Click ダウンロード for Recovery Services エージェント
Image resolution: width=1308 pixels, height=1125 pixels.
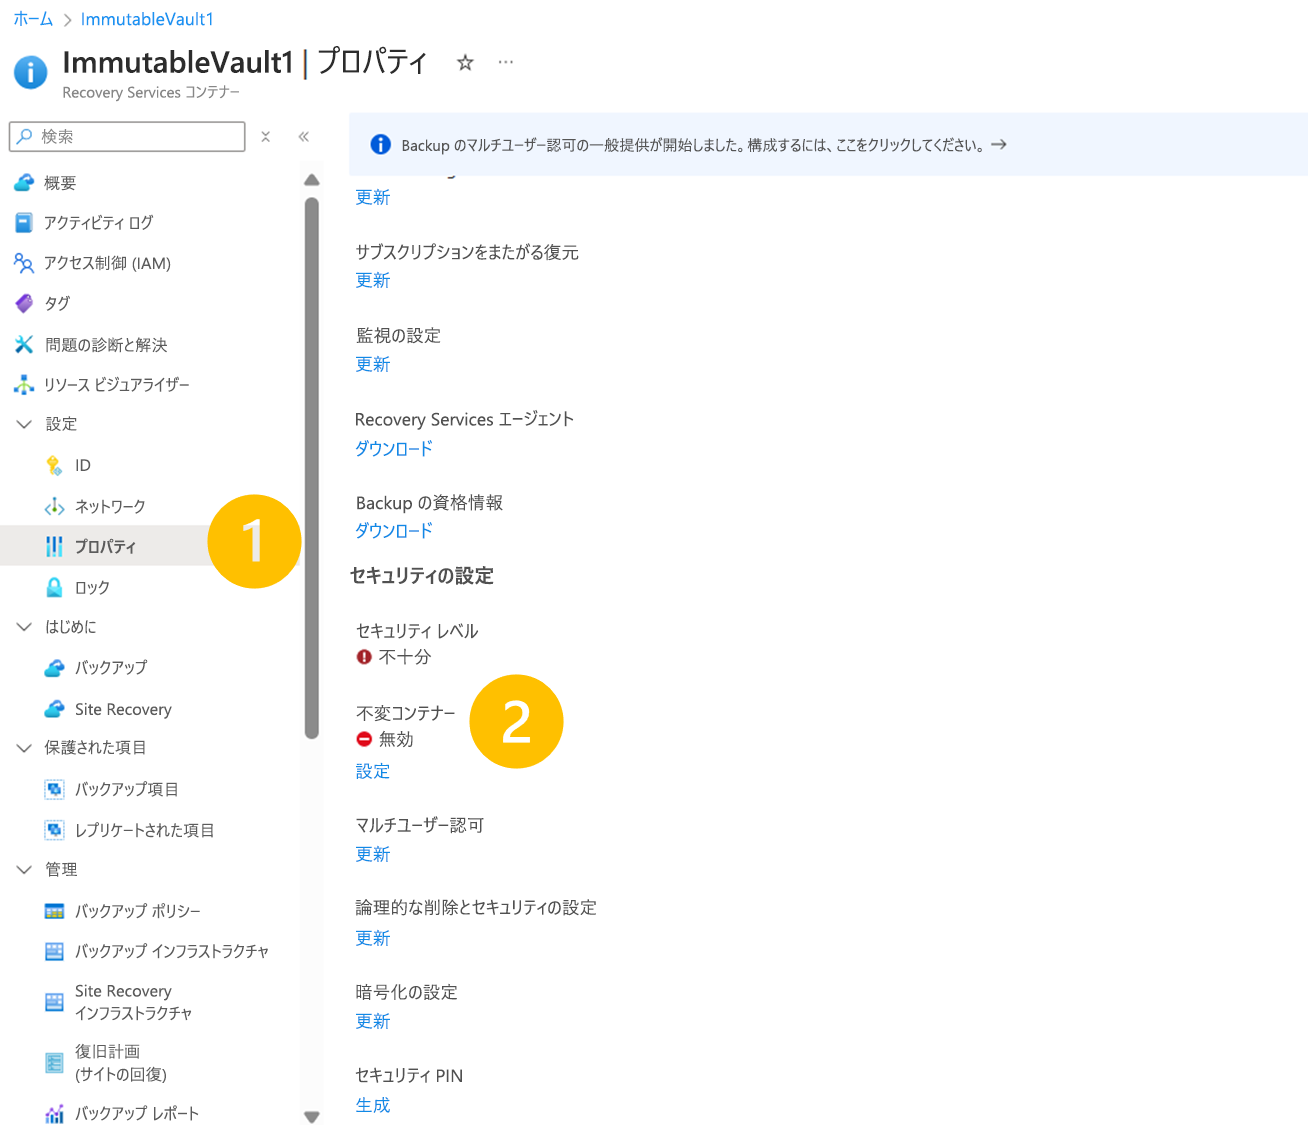393,449
